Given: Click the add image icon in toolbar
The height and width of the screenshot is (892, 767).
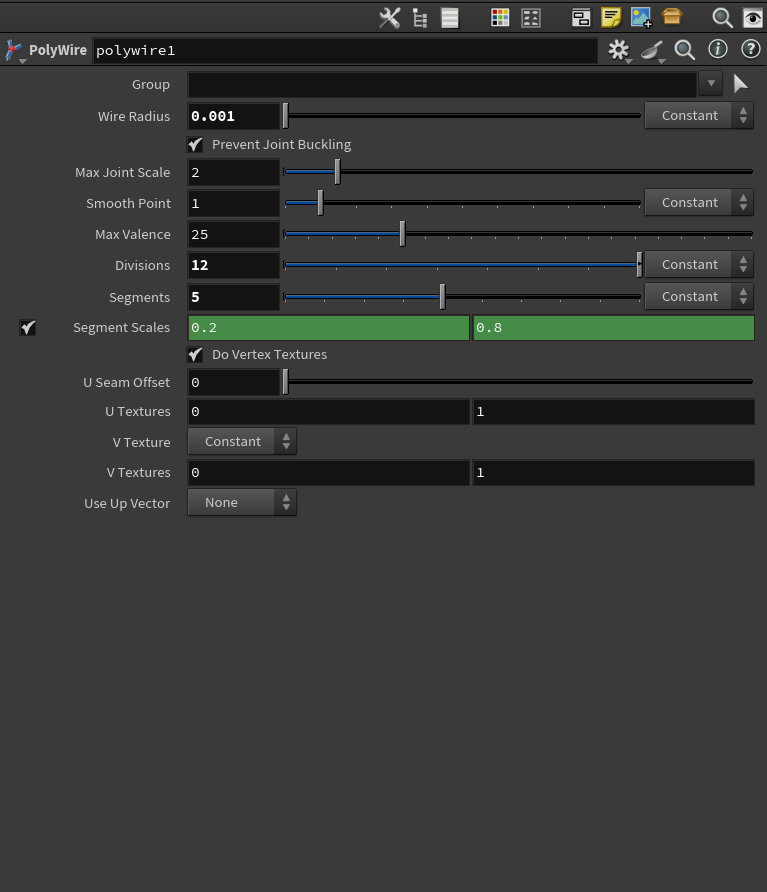Looking at the screenshot, I should (x=641, y=18).
